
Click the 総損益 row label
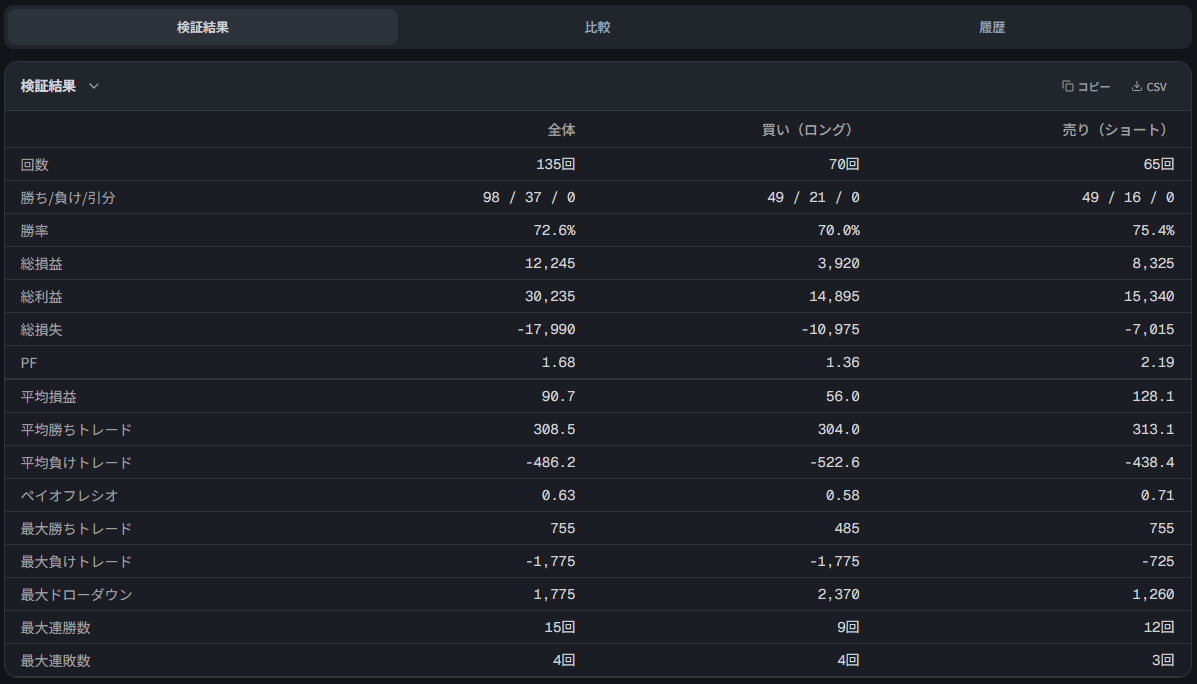[41, 264]
